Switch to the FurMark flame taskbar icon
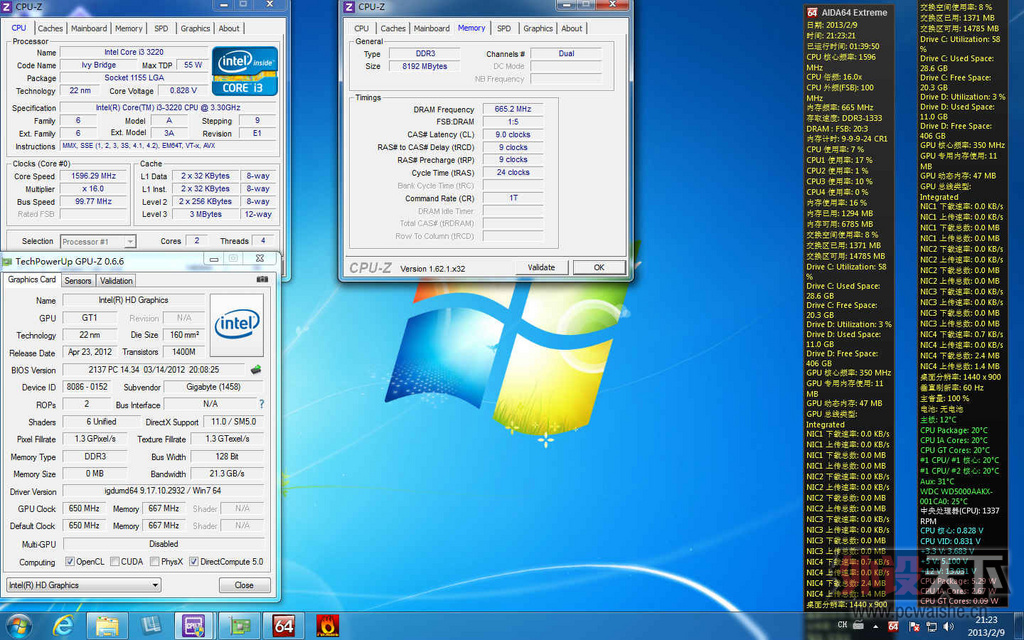This screenshot has width=1024, height=640. tap(327, 626)
